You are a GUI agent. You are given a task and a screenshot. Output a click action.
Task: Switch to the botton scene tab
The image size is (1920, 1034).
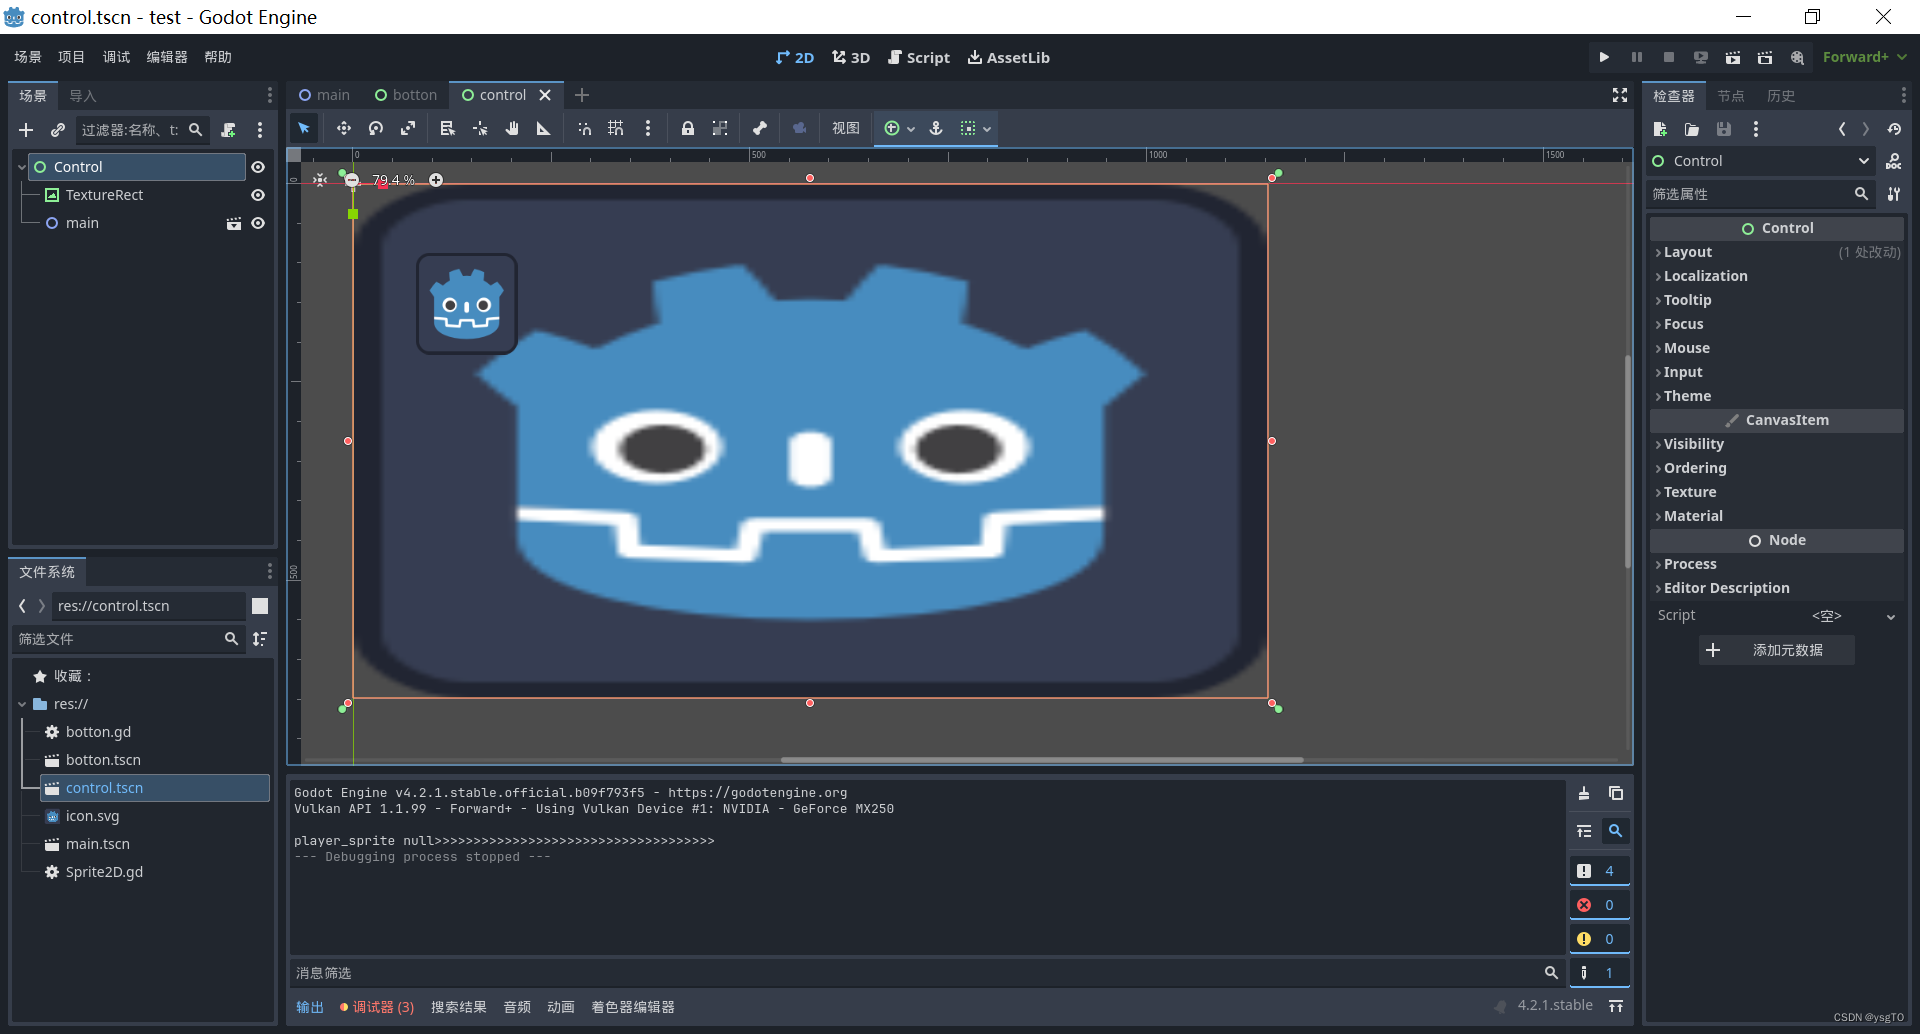(406, 95)
